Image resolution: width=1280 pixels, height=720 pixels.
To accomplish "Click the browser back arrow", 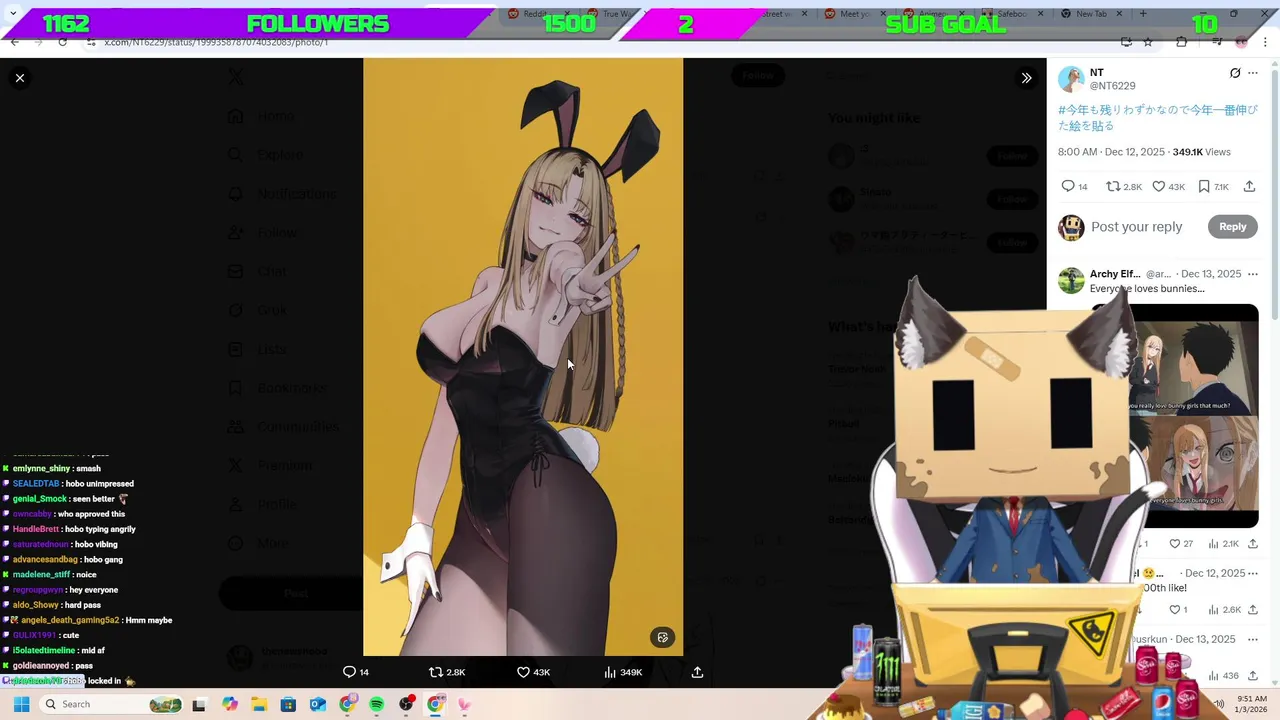I will point(14,42).
